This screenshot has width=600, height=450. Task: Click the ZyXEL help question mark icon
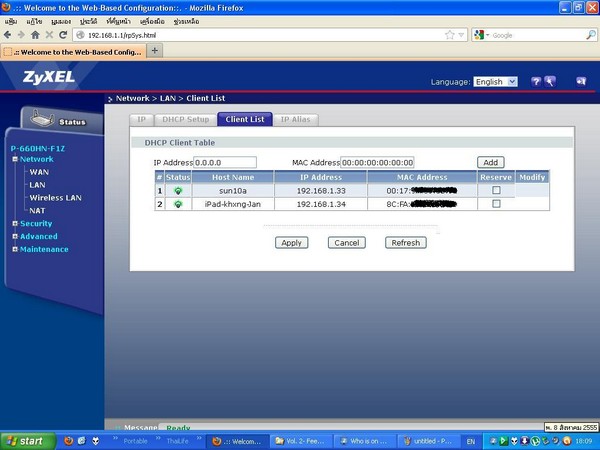[537, 81]
